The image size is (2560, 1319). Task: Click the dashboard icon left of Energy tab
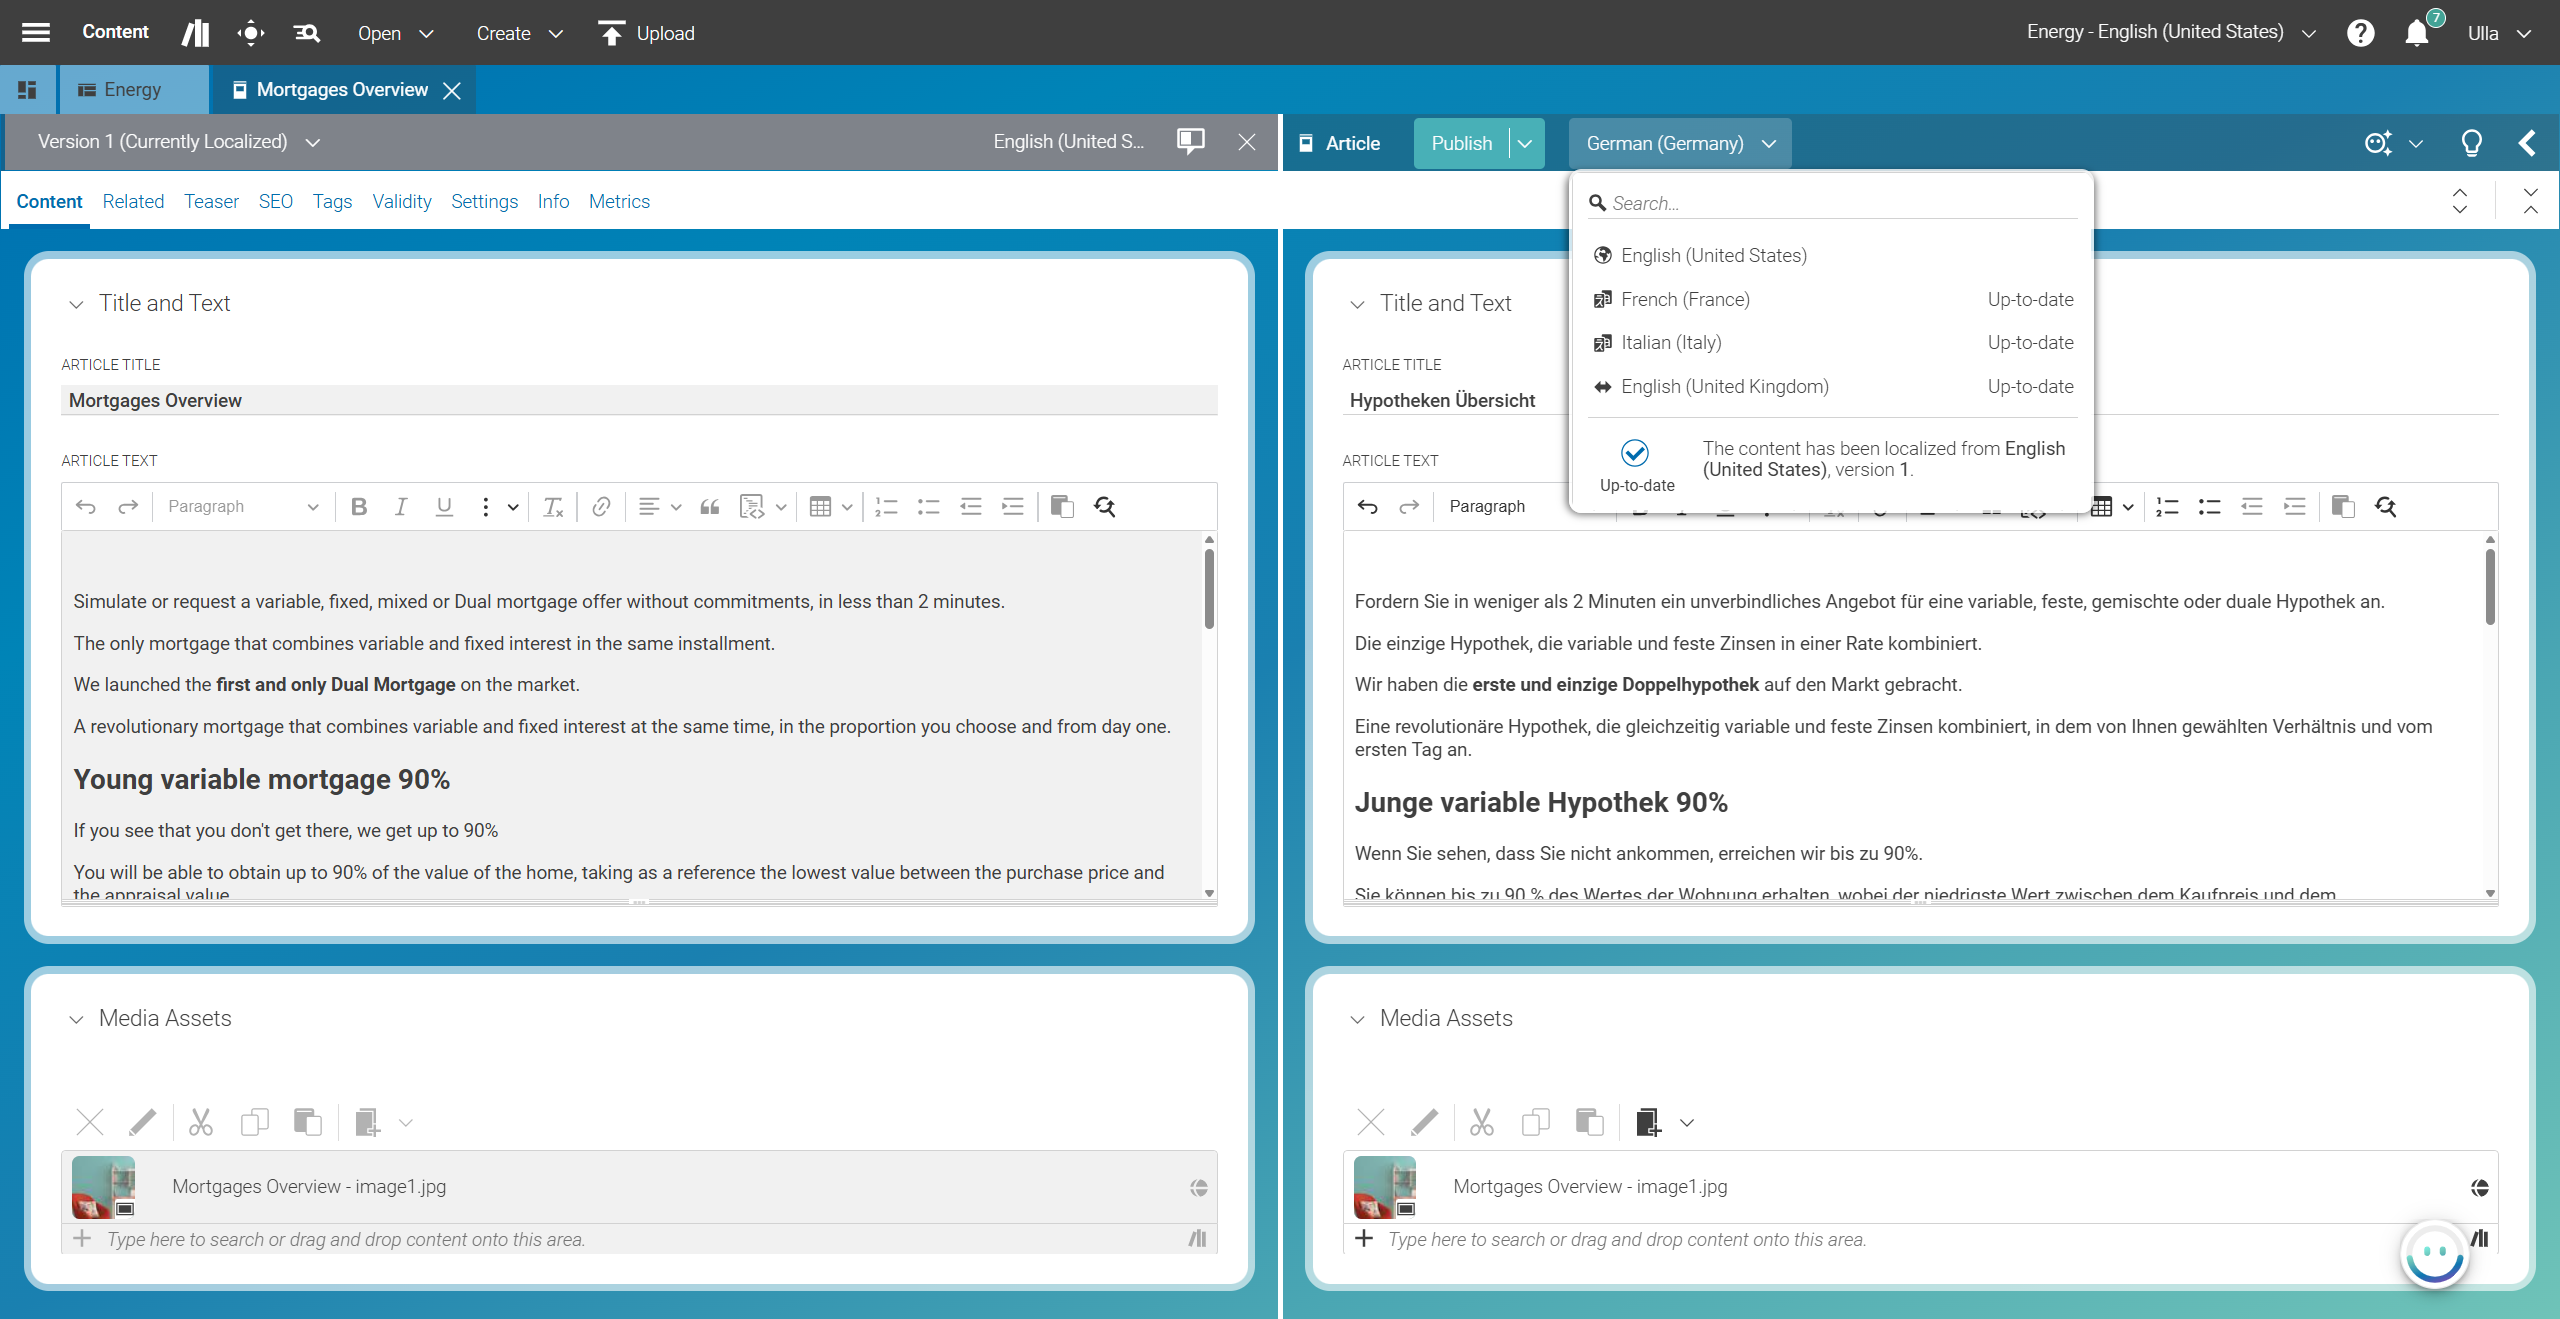(x=28, y=90)
